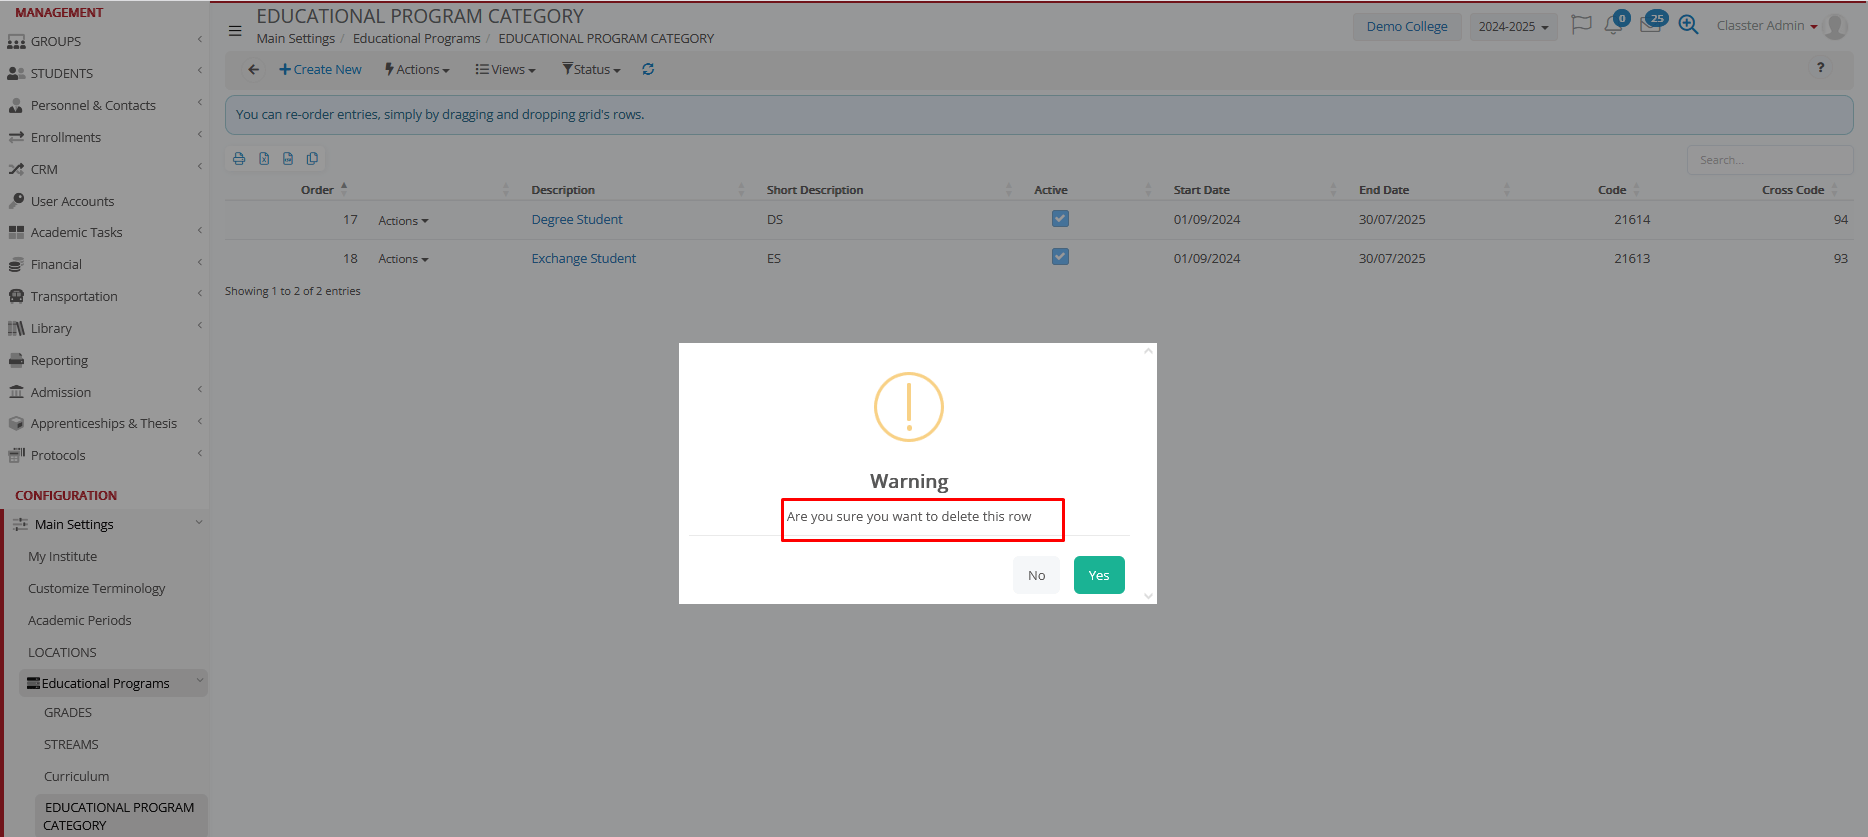Click the flag icon in the header

(1581, 25)
